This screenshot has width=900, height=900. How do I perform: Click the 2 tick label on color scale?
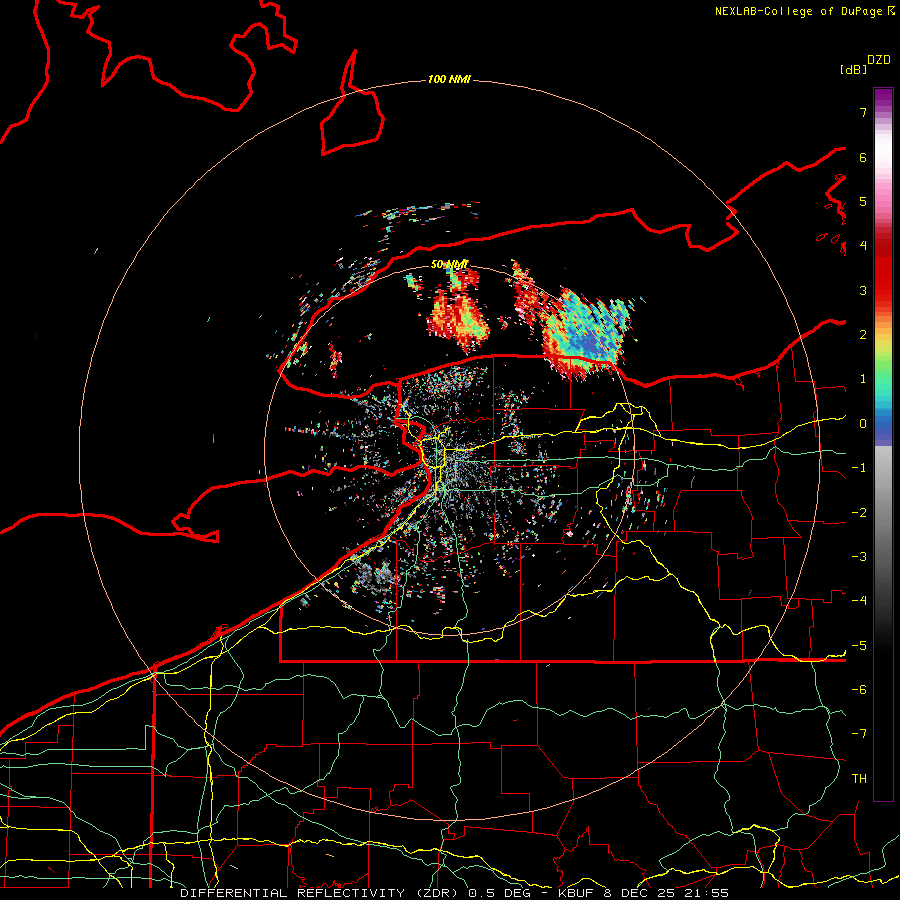(863, 335)
